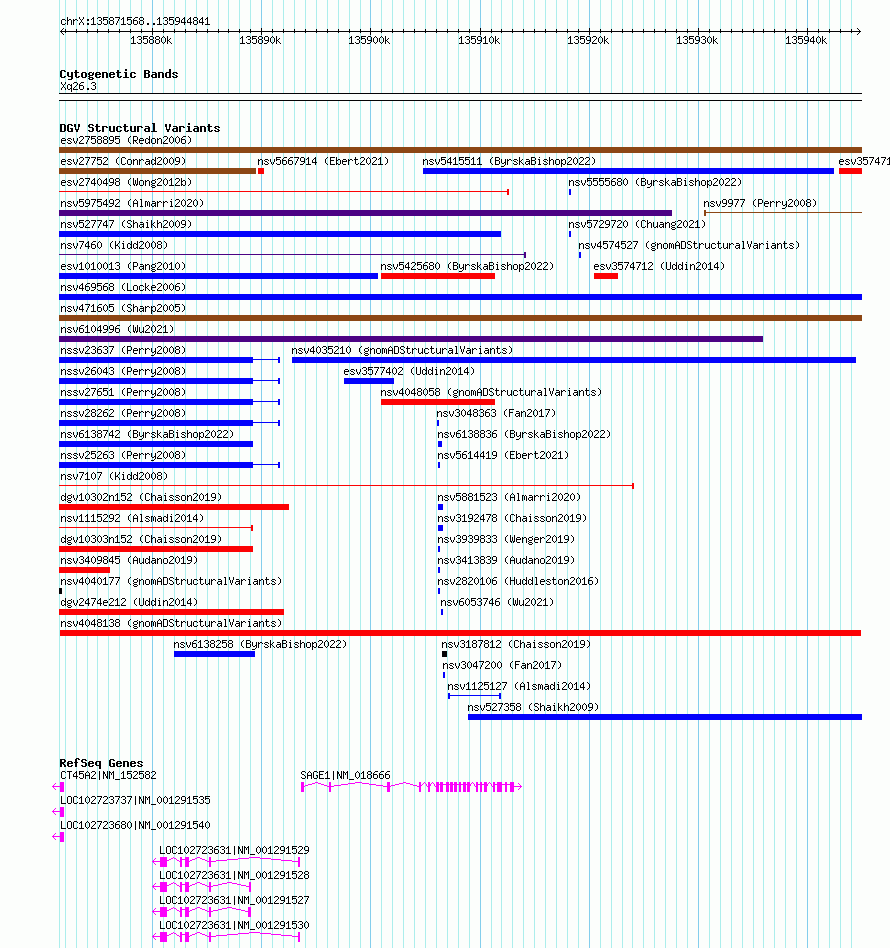Image resolution: width=890 pixels, height=948 pixels.
Task: Select esv1010013 (Pang2010) label
Action: point(123,267)
